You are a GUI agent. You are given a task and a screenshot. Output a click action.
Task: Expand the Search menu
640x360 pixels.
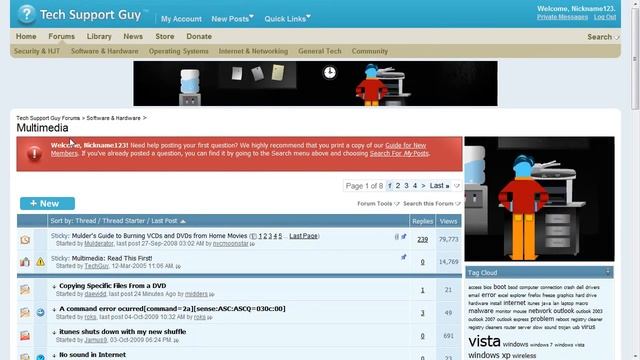(603, 37)
